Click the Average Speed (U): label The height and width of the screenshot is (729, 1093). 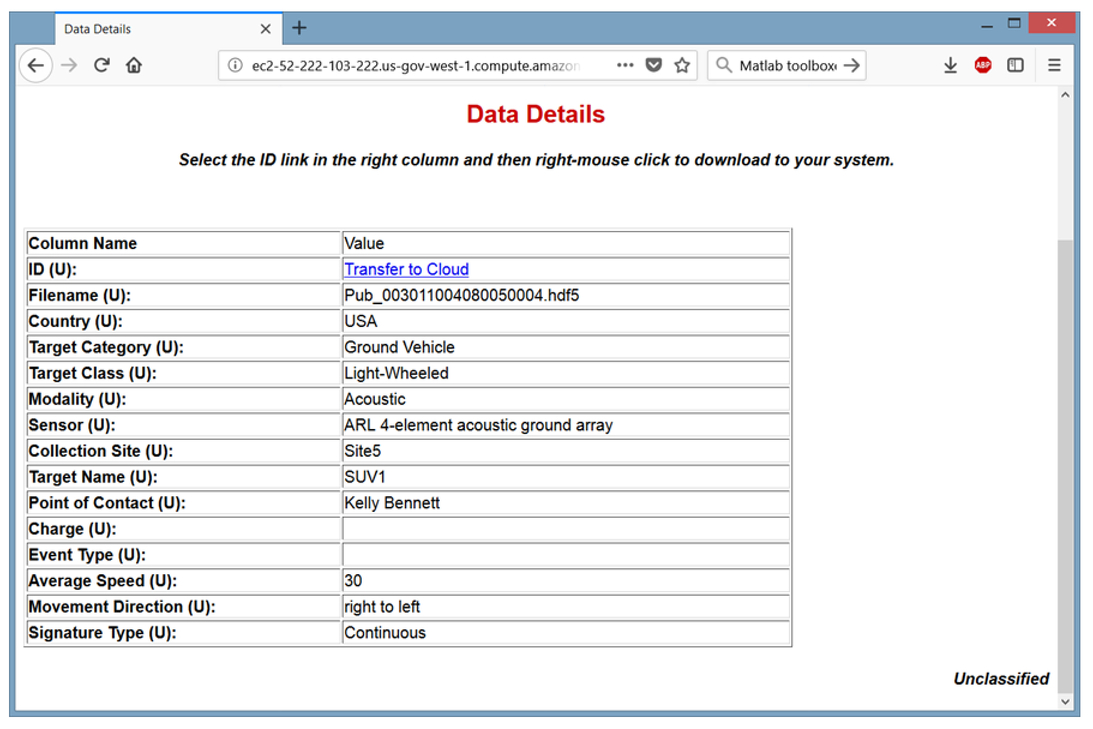click(x=102, y=581)
